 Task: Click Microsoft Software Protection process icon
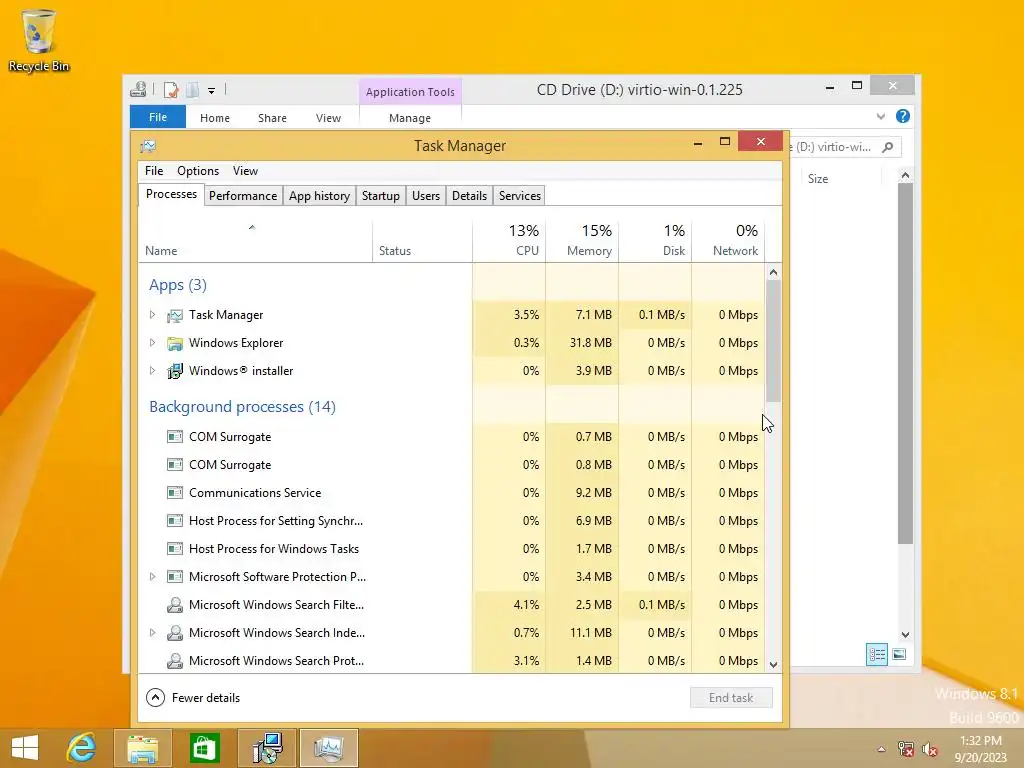tap(174, 577)
